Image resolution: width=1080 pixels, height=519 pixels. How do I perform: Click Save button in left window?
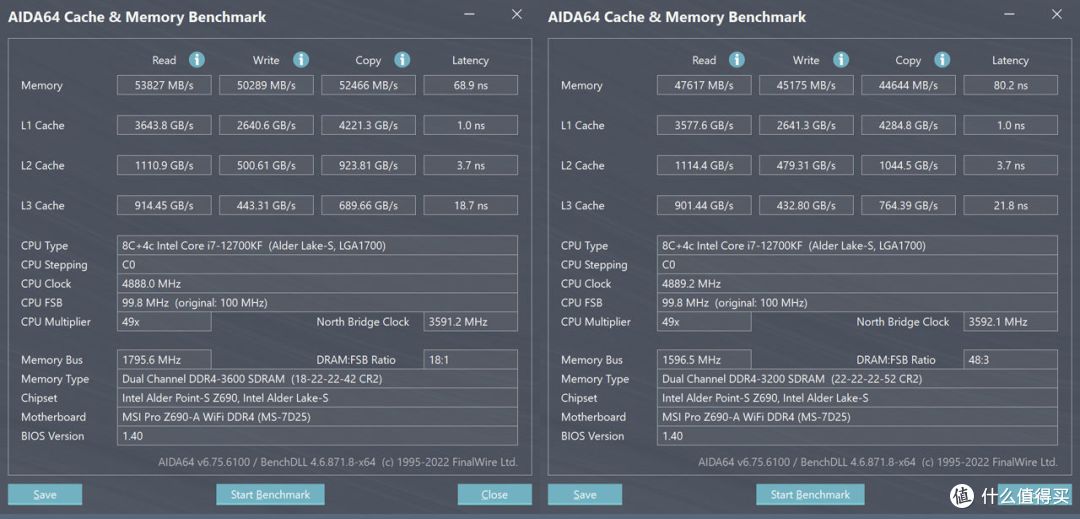(x=45, y=494)
